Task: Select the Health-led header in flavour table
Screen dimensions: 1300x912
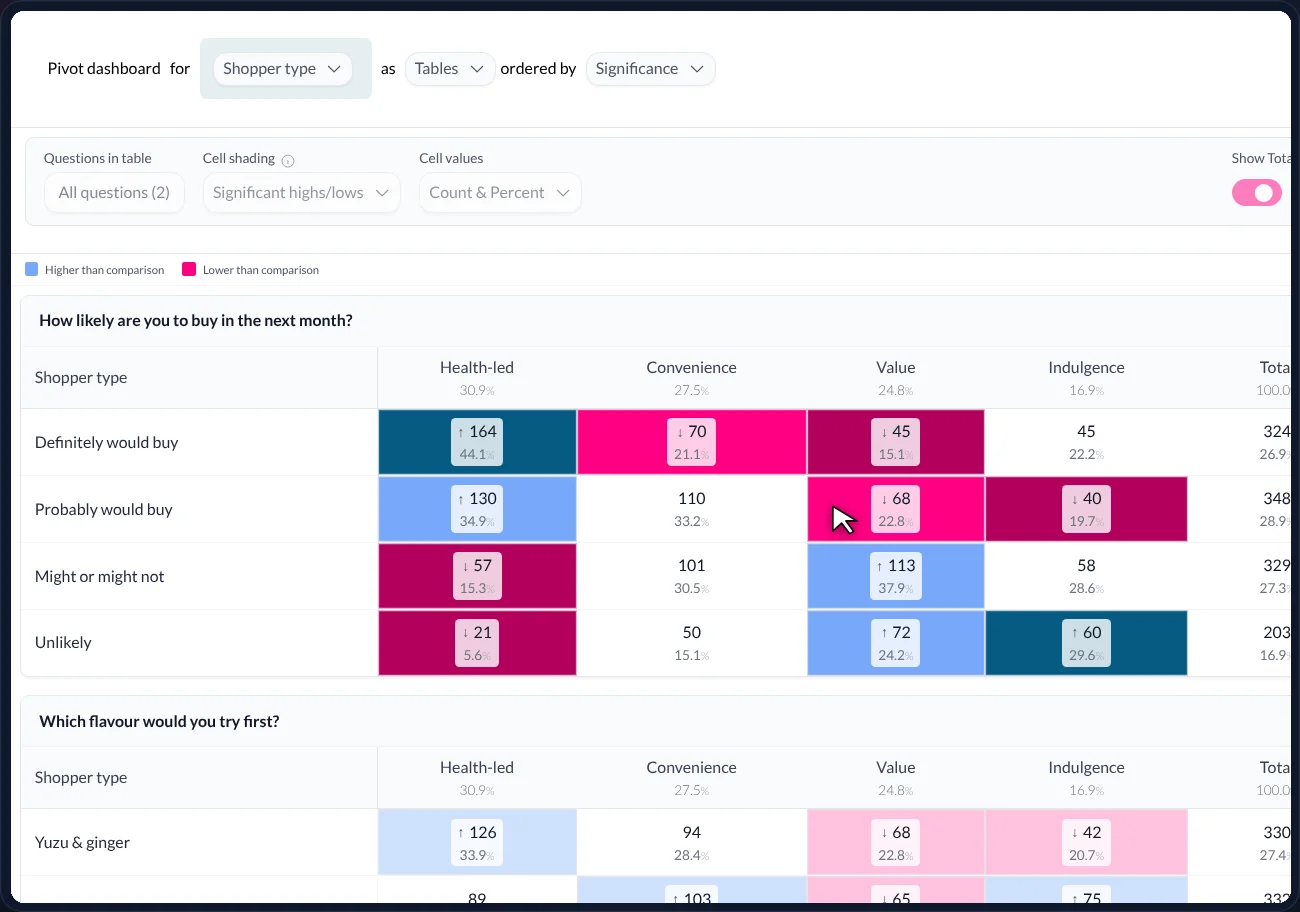Action: (477, 777)
